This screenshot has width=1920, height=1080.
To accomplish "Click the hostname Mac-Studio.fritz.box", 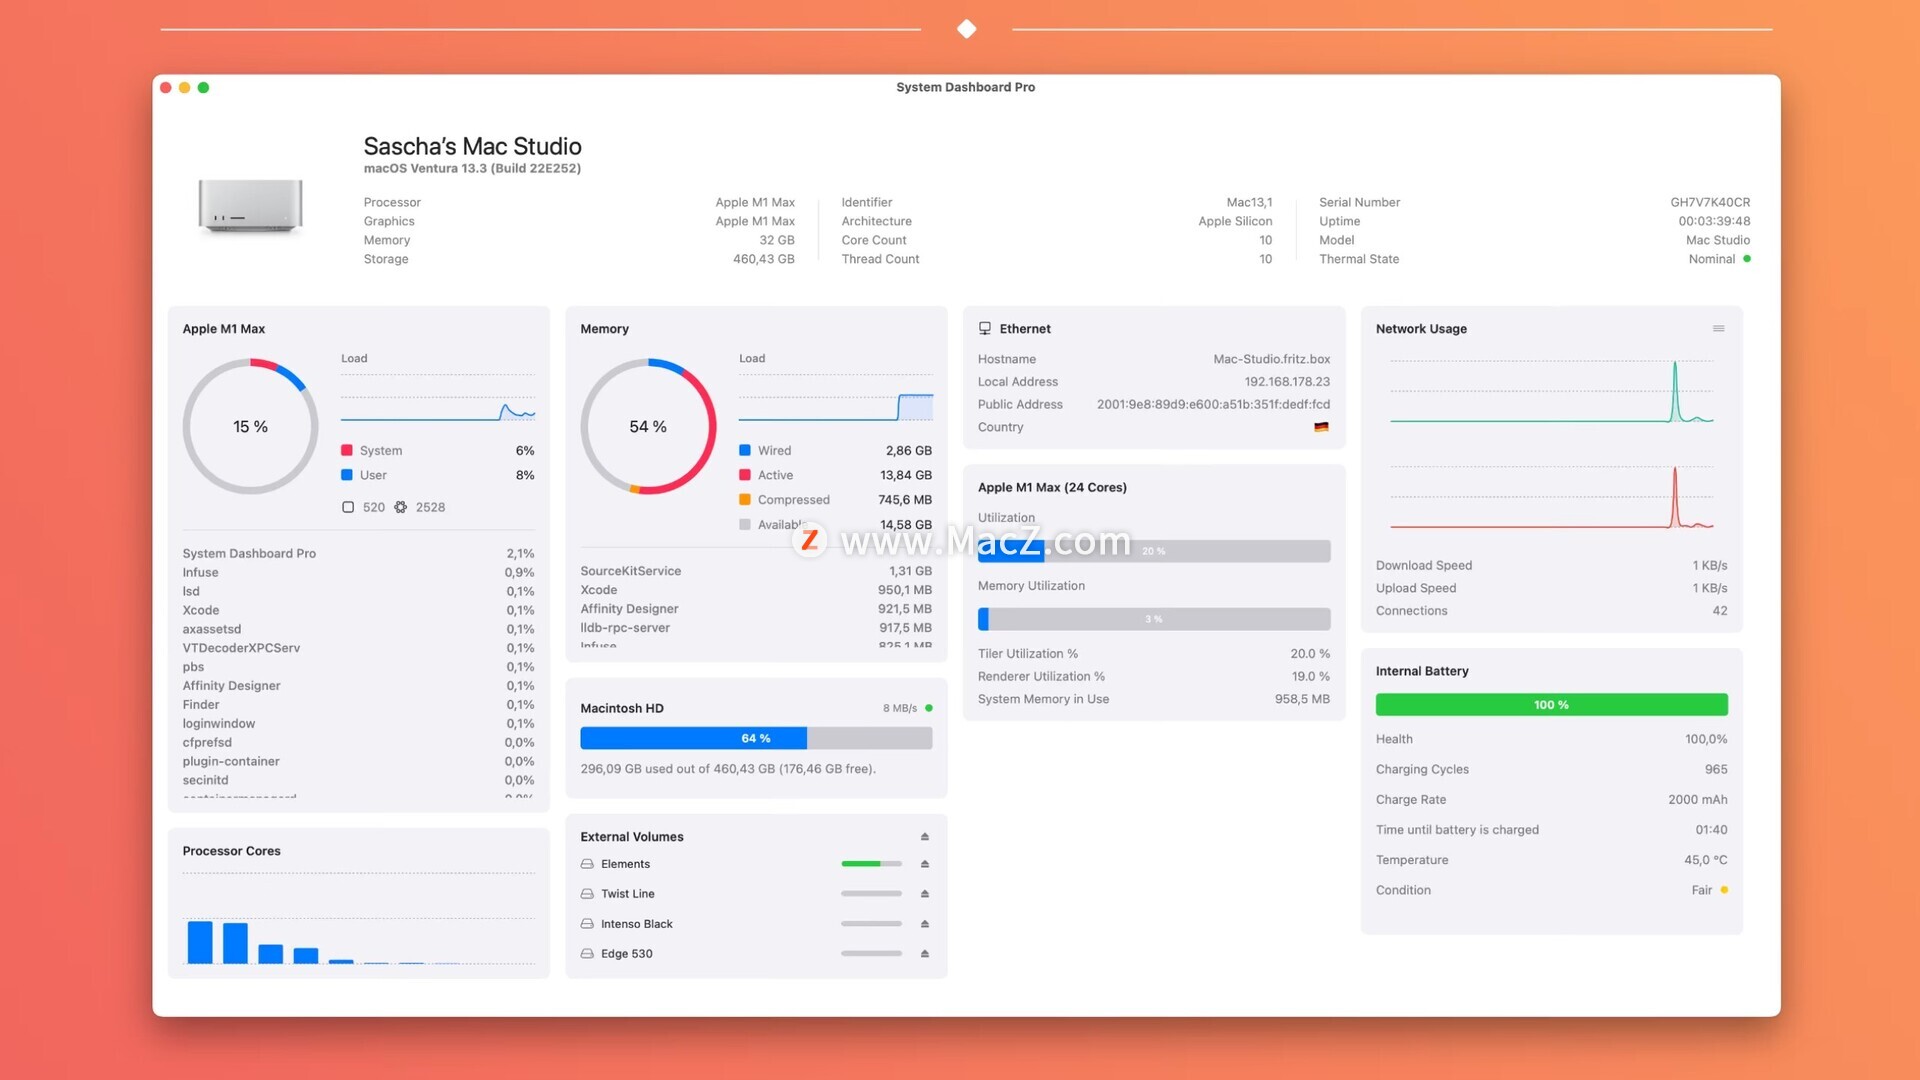I will [x=1271, y=359].
